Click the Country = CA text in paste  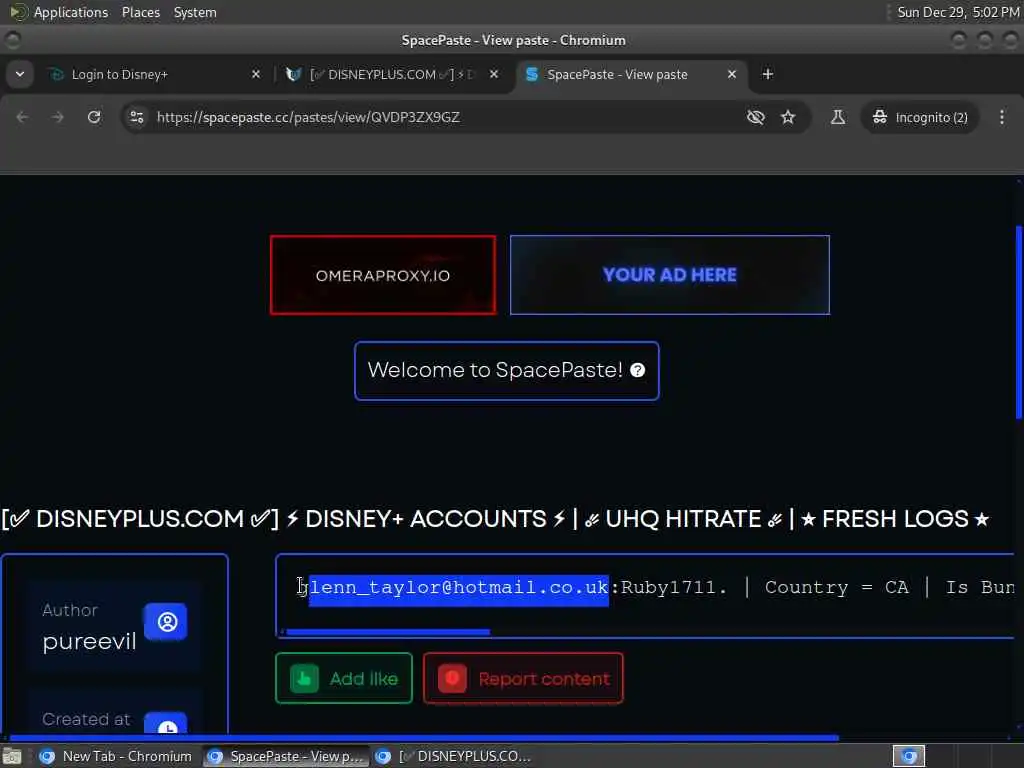(837, 587)
